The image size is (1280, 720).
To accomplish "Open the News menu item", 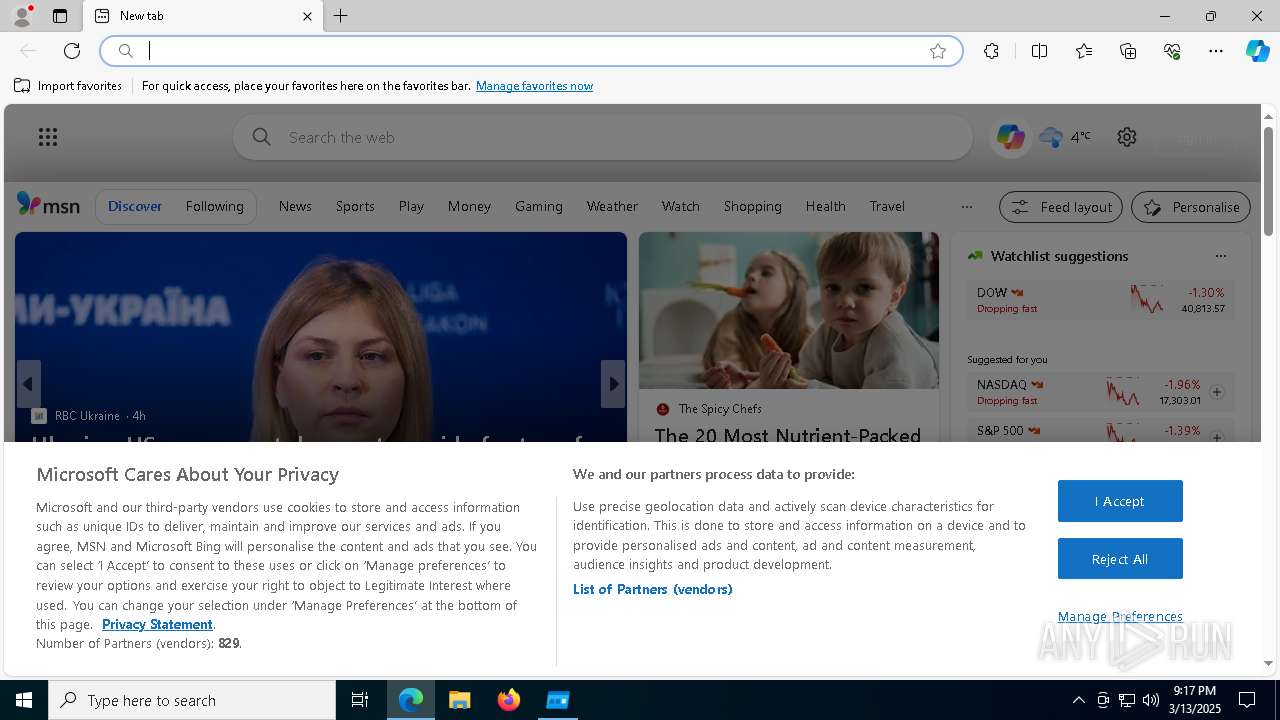I will click(295, 206).
